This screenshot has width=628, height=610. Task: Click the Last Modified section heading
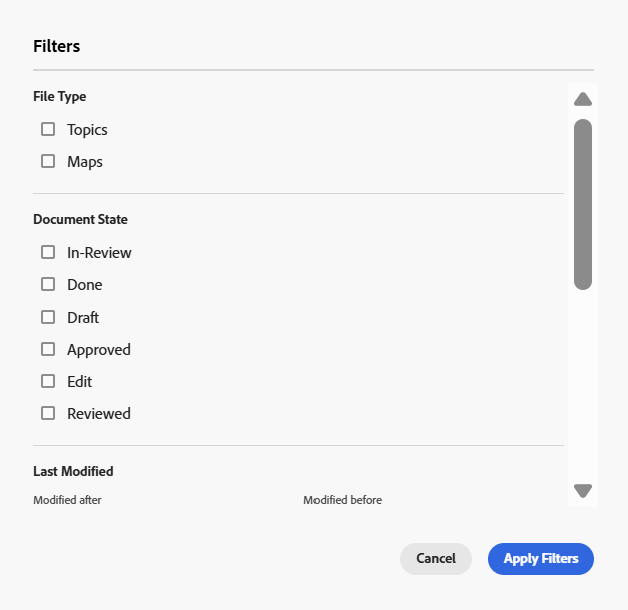tap(73, 471)
